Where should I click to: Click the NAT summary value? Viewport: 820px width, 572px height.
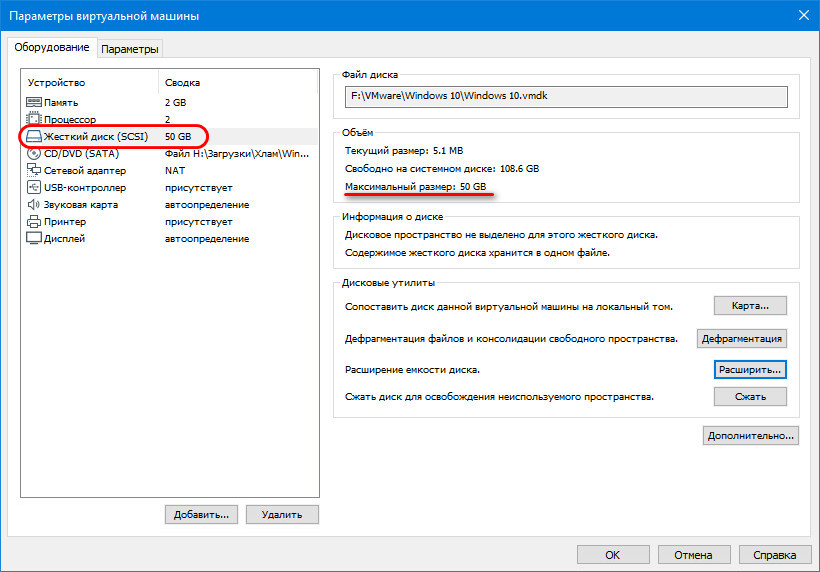coord(175,170)
